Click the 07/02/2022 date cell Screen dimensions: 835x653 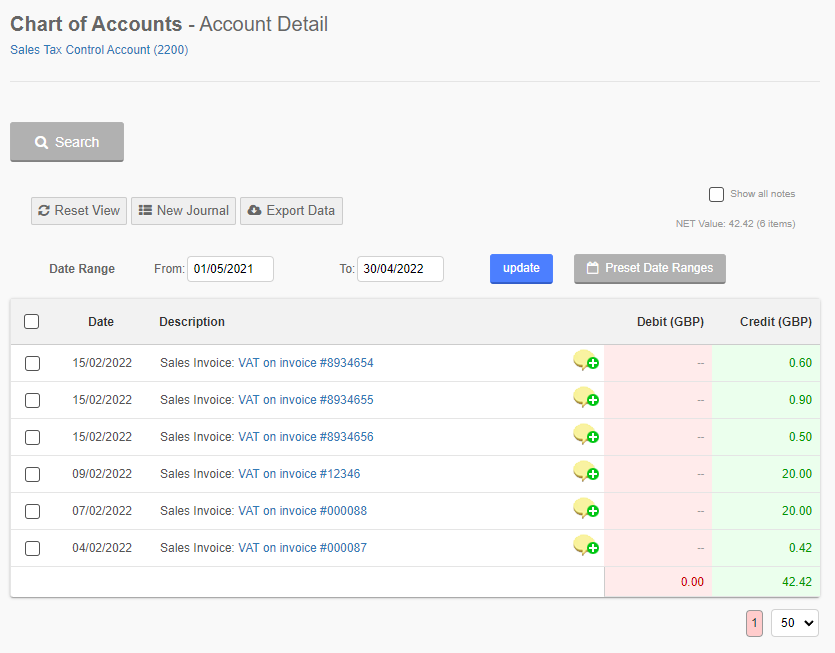tap(102, 511)
